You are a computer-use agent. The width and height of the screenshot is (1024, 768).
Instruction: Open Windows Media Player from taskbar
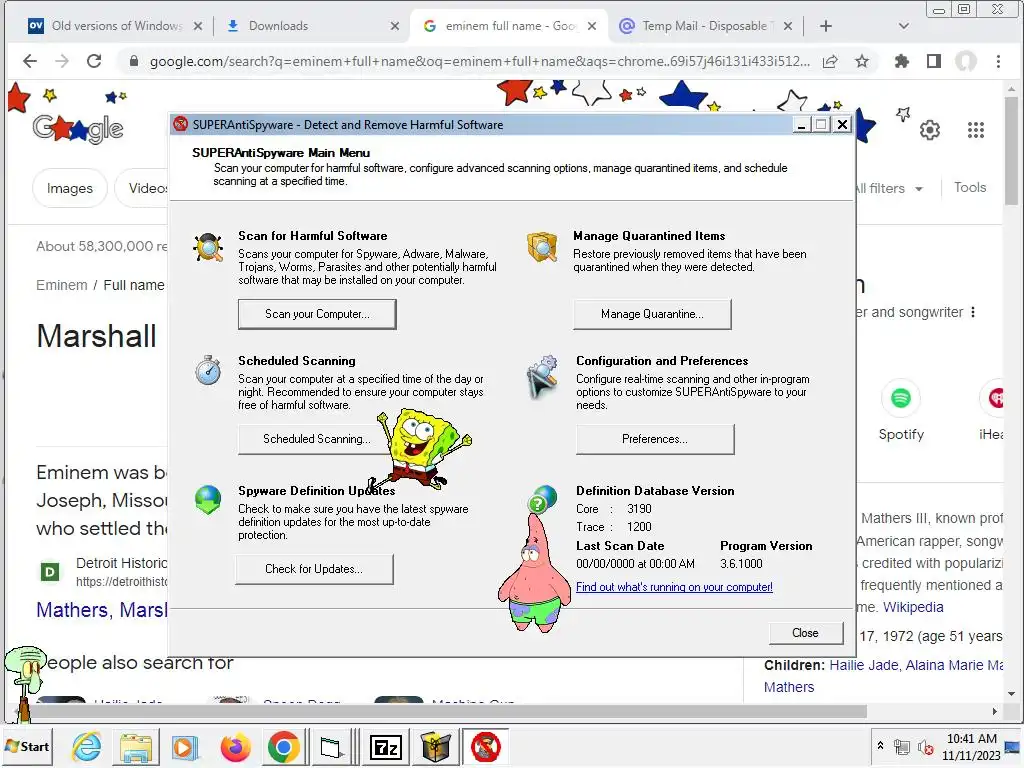pos(184,746)
